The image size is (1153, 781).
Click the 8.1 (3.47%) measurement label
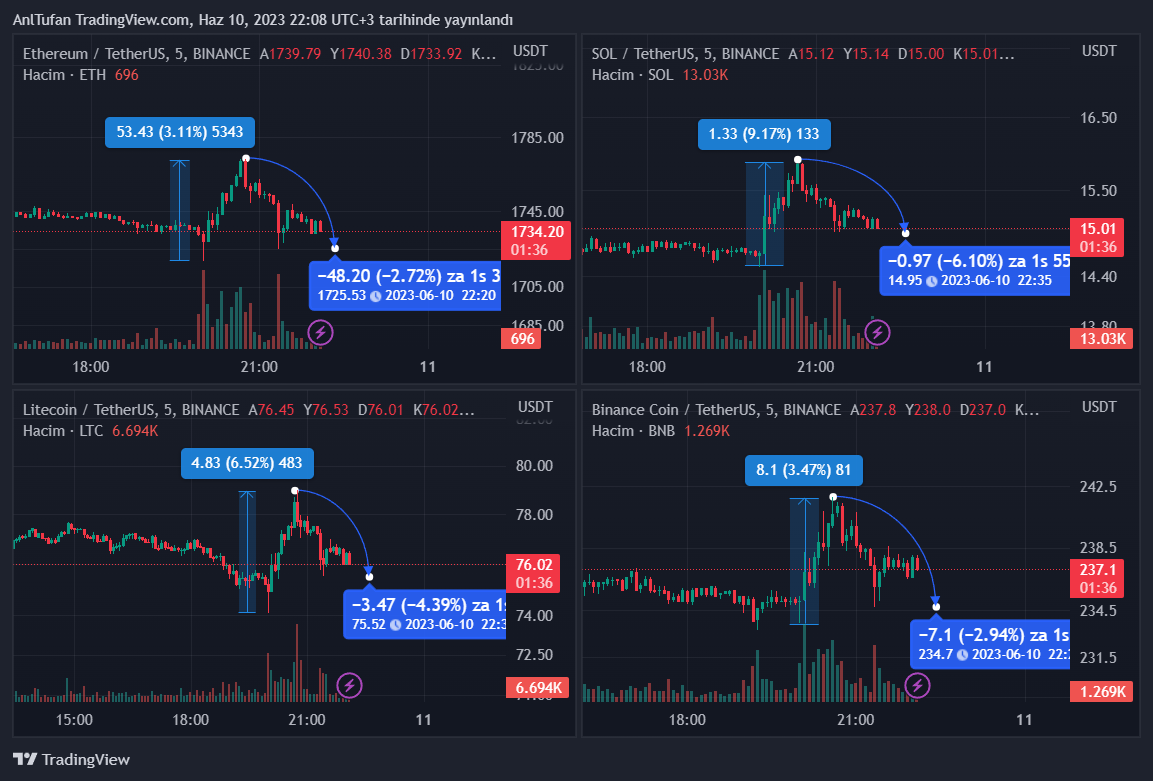point(803,470)
